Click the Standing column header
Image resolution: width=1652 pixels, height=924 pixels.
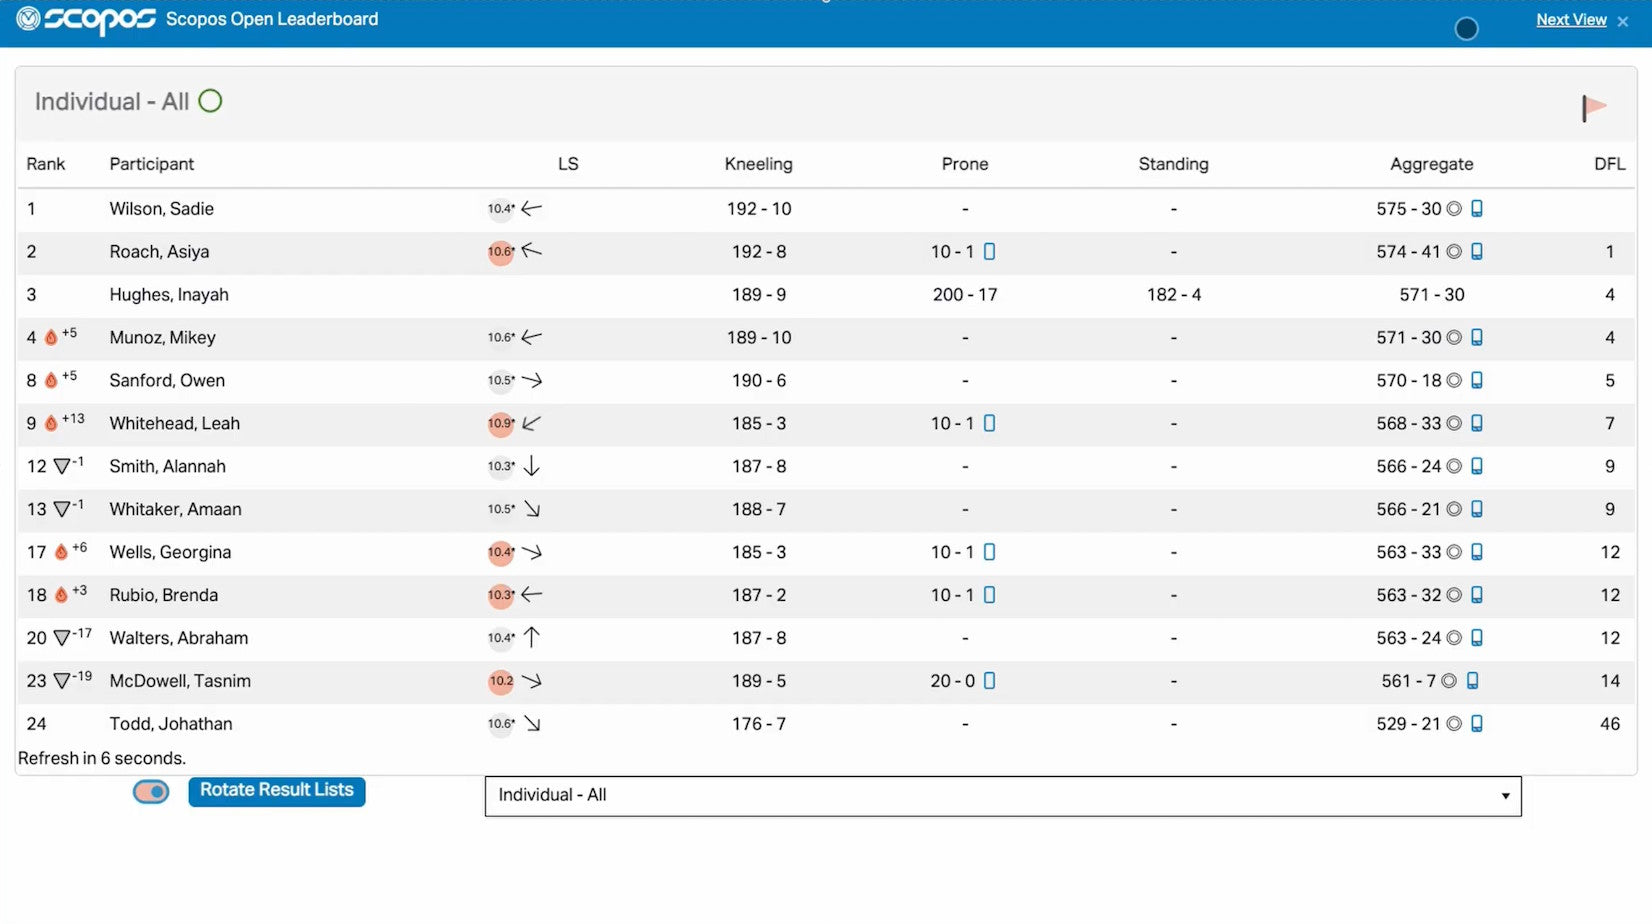(1173, 164)
